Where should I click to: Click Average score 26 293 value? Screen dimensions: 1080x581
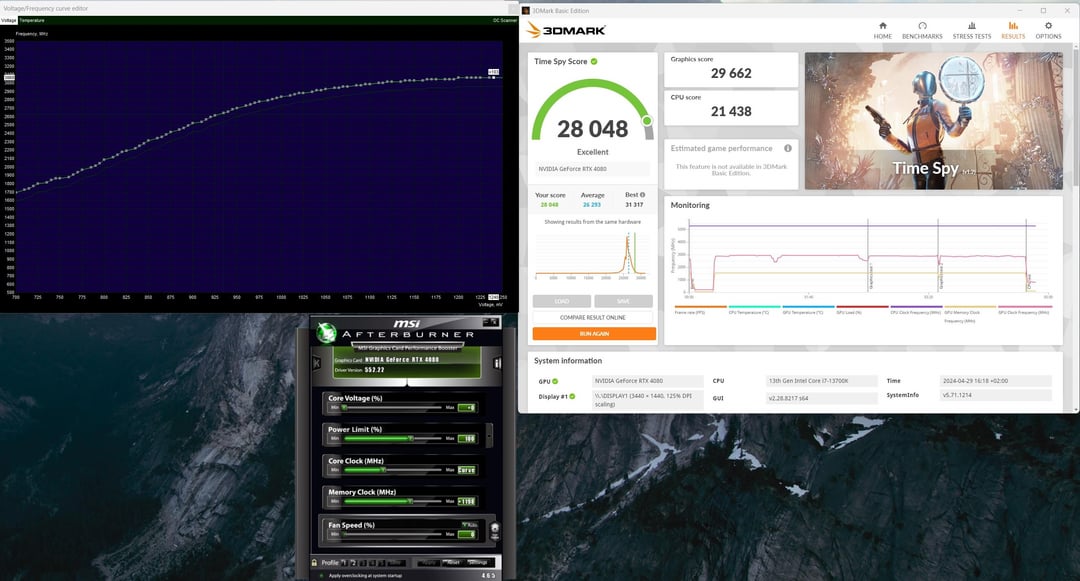592,204
